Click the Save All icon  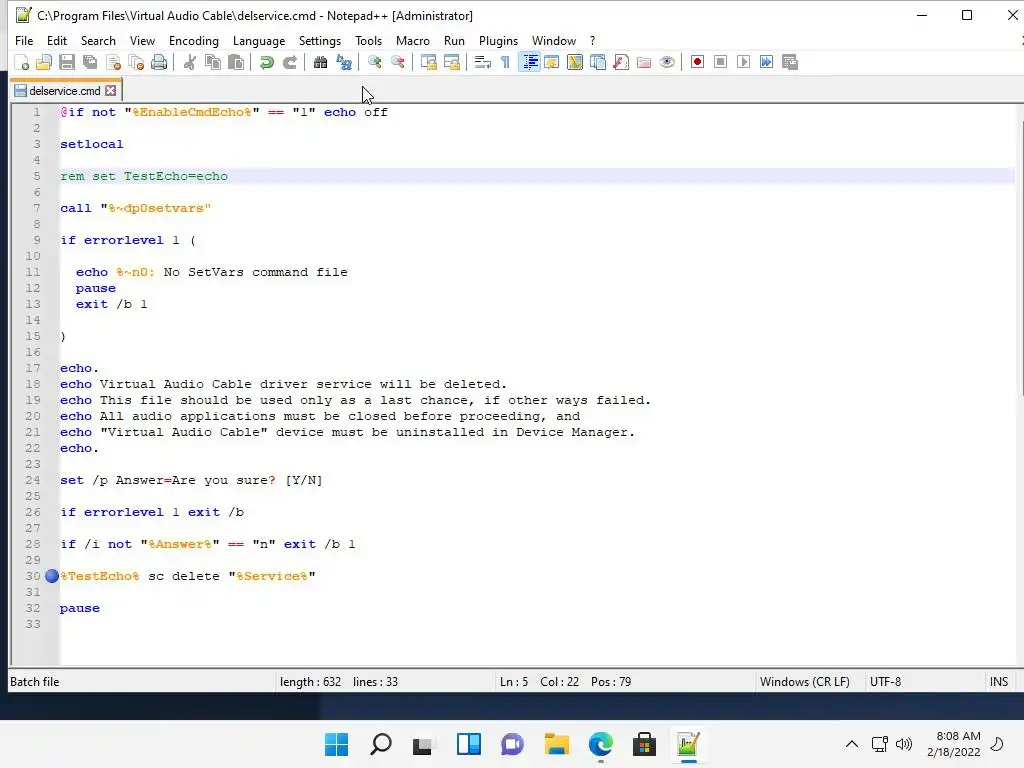(x=90, y=63)
